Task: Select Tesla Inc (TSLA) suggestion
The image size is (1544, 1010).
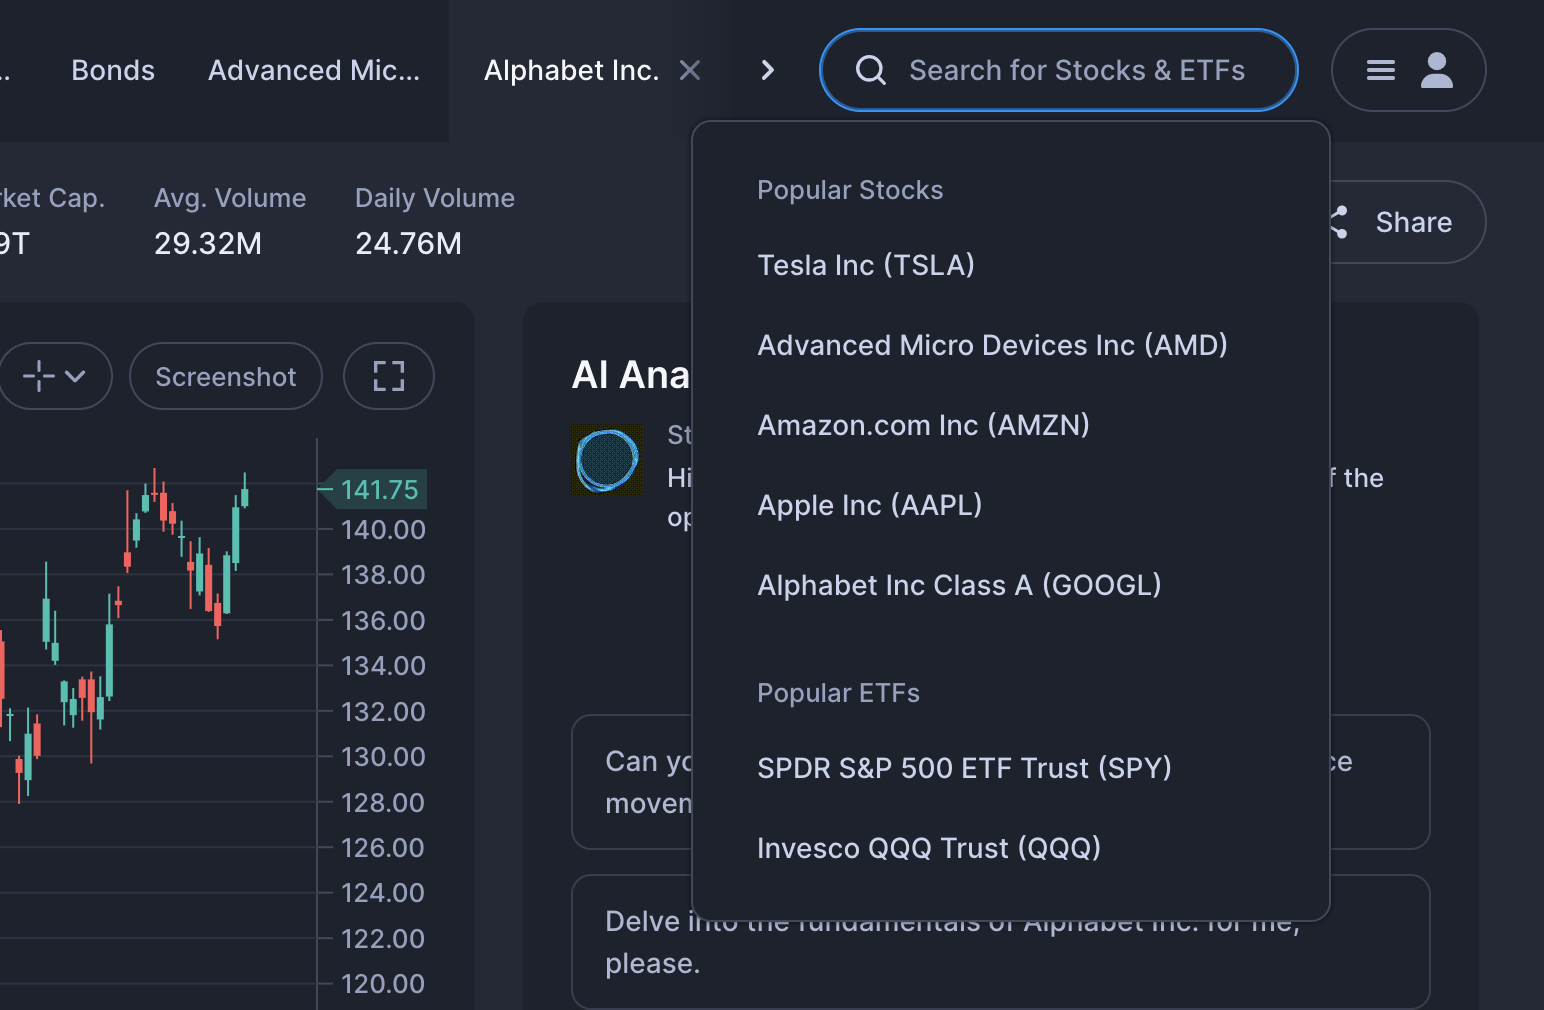Action: (866, 265)
